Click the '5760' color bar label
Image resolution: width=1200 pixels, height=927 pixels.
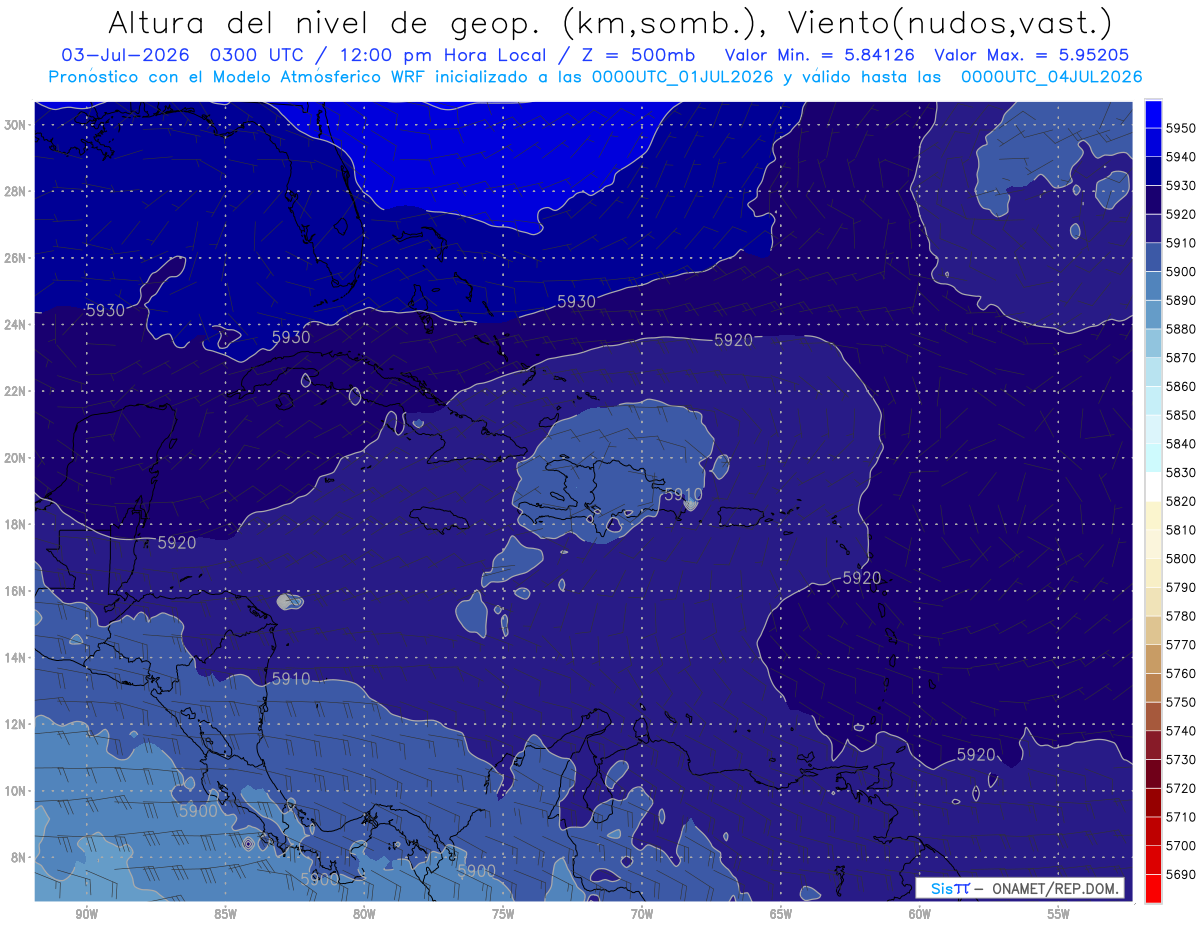1181,673
